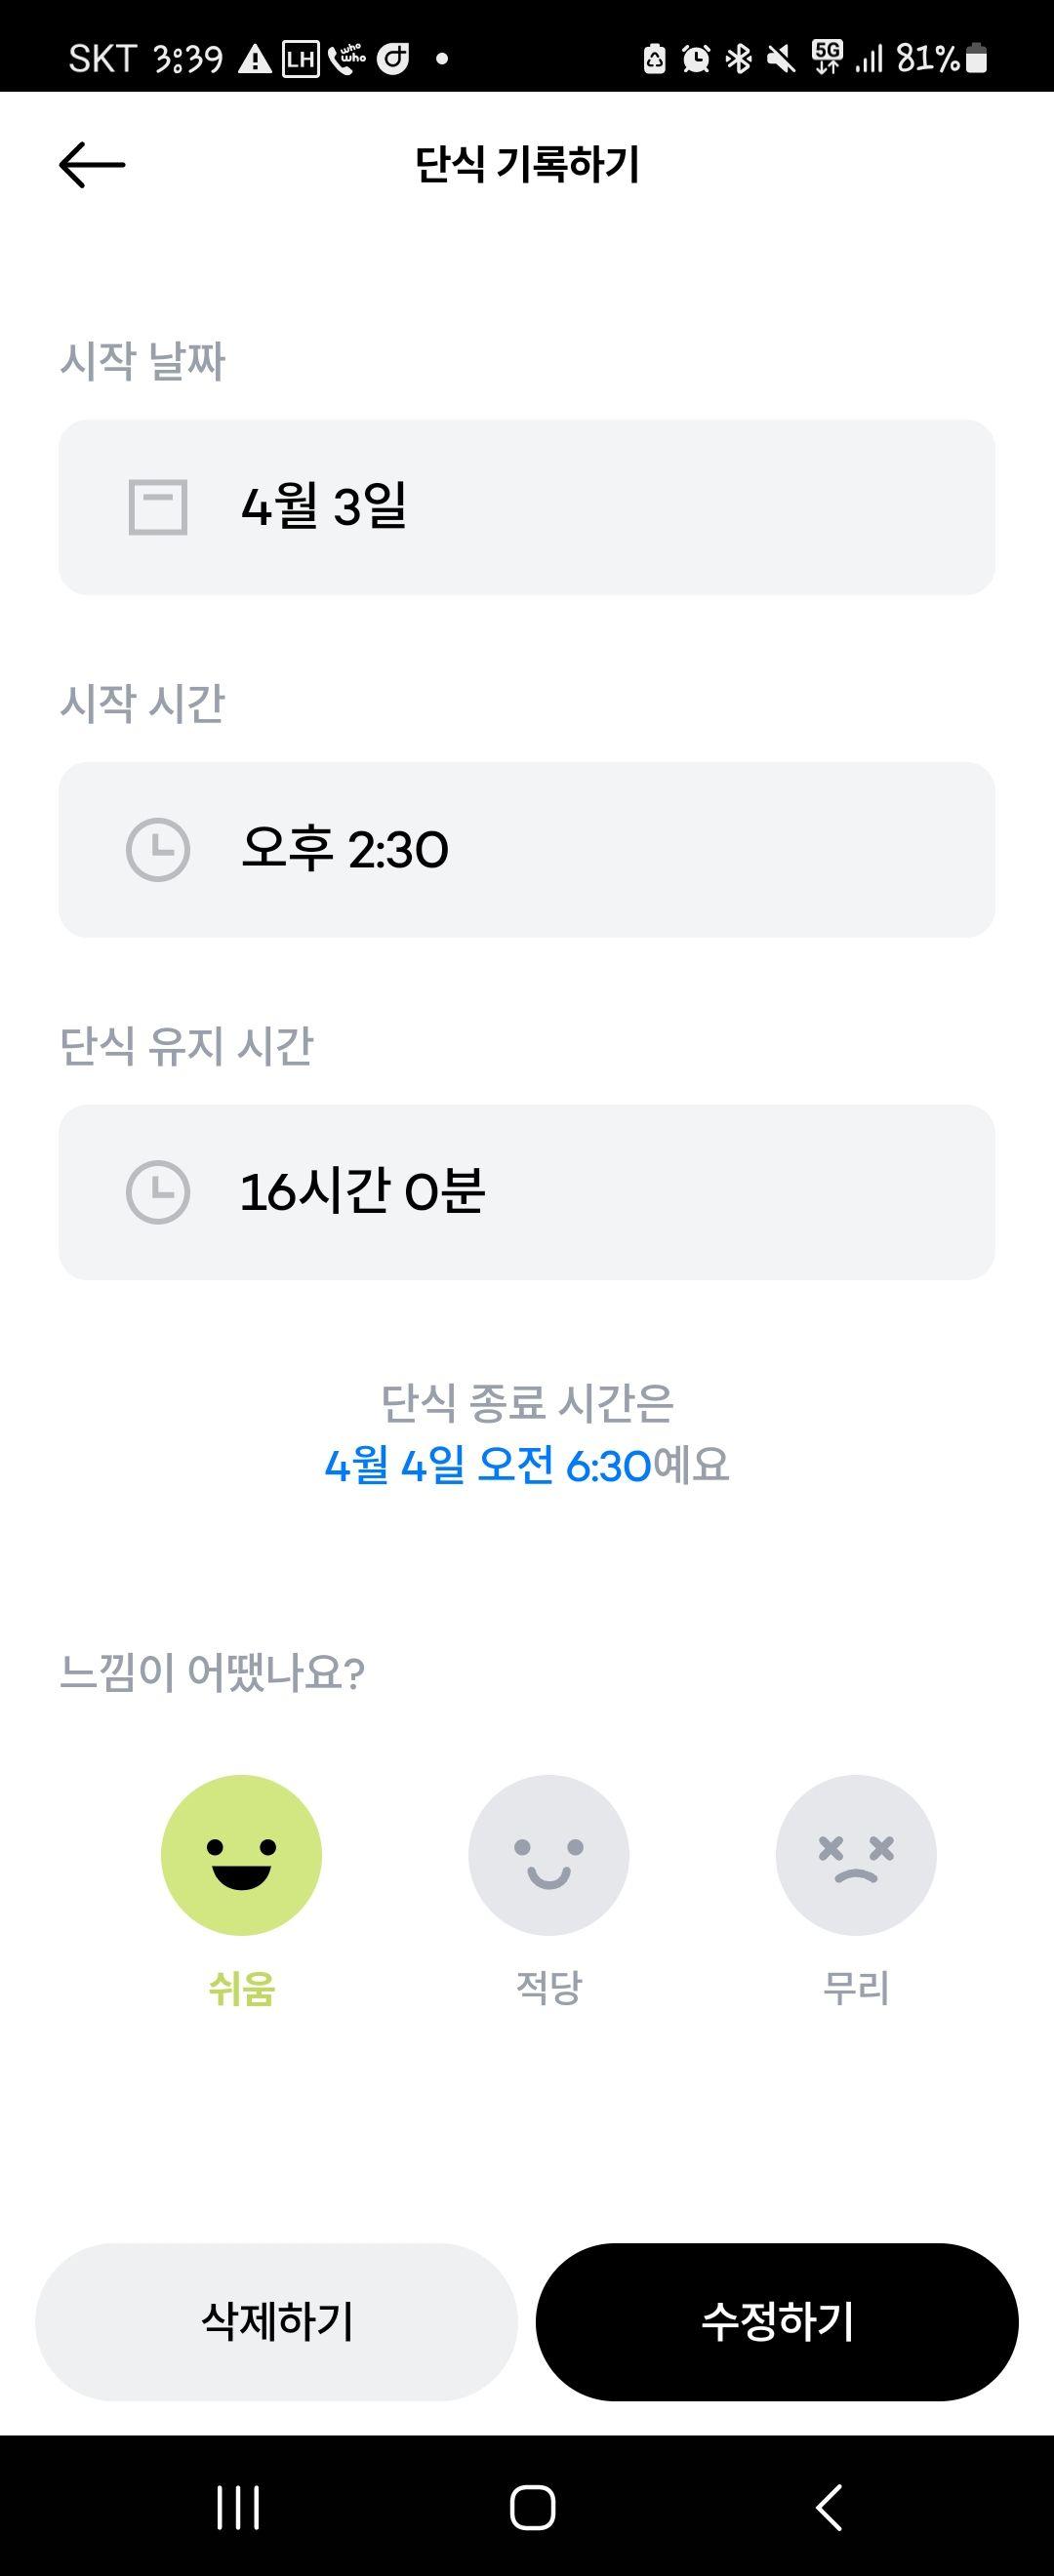Tap the blue 4월 4일 오전 6:30 end time
This screenshot has width=1054, height=2576.
488,1466
